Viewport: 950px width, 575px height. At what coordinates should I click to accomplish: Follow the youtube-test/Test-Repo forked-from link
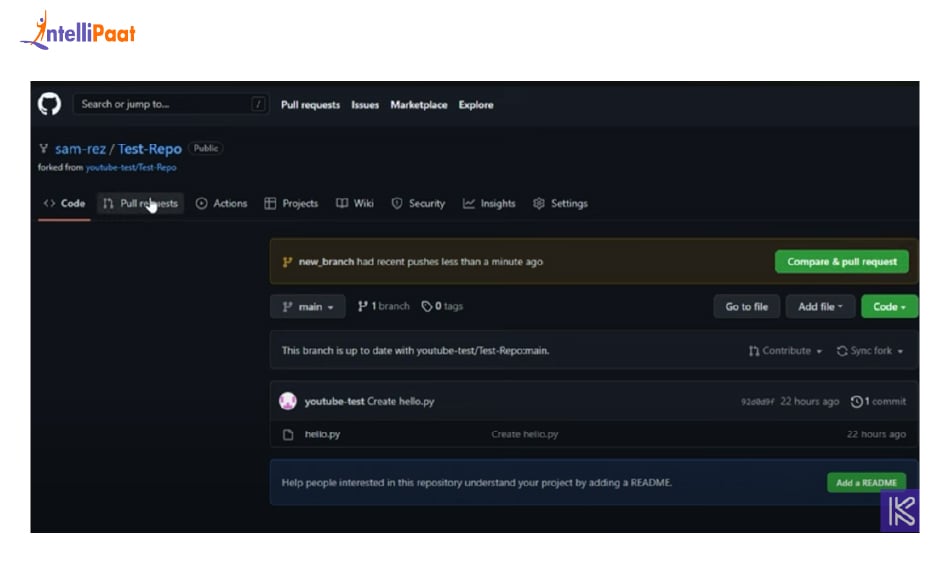(x=131, y=168)
